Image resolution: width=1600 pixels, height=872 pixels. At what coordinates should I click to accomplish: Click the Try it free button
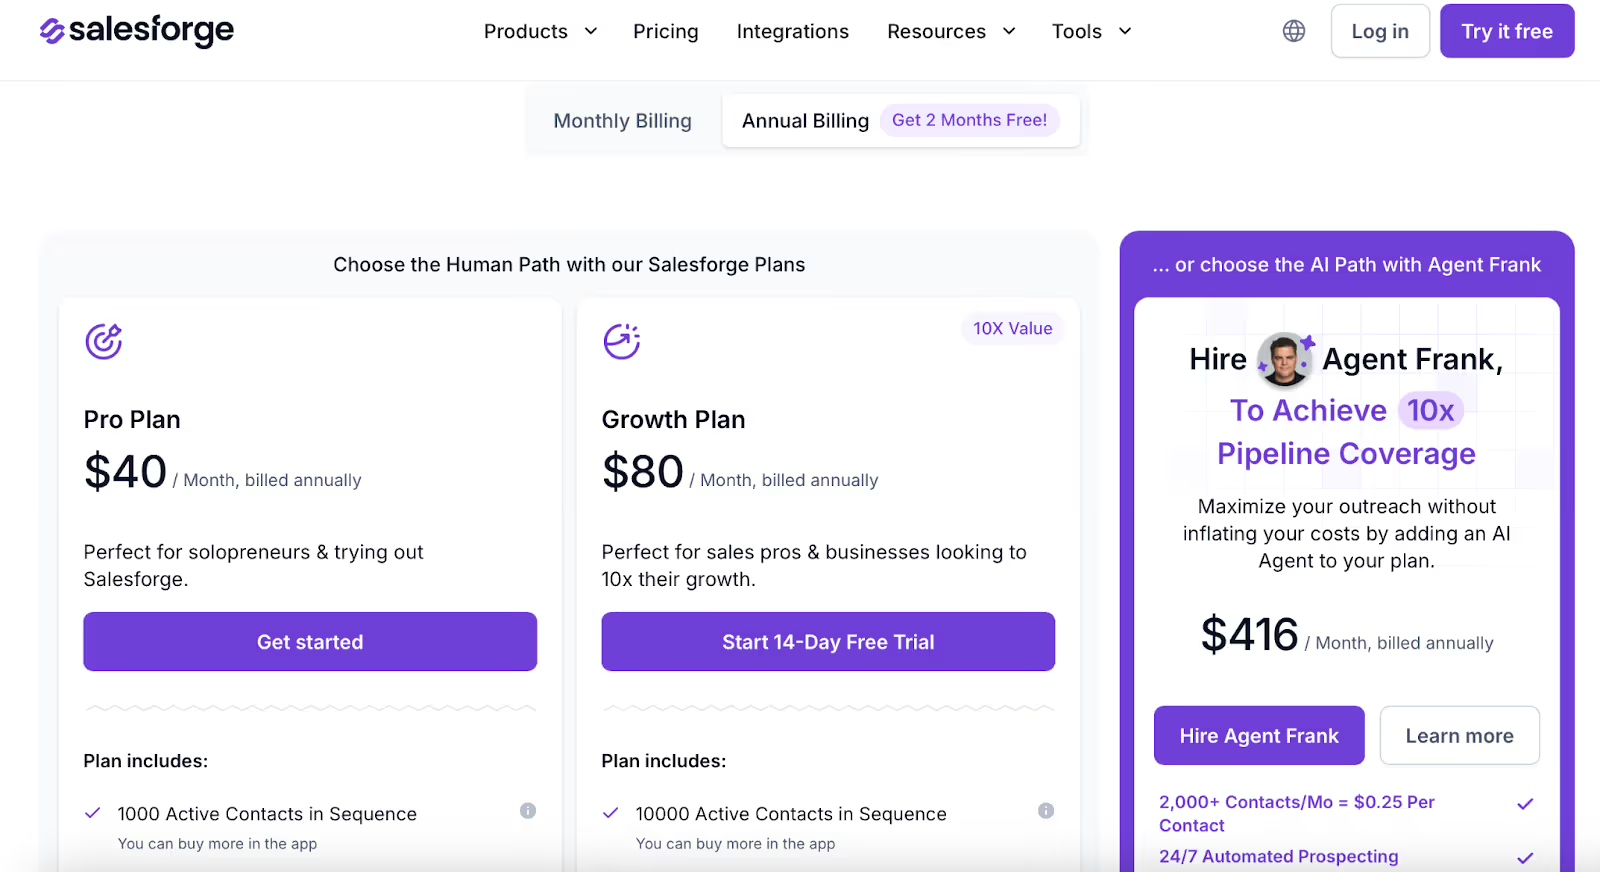coord(1506,31)
